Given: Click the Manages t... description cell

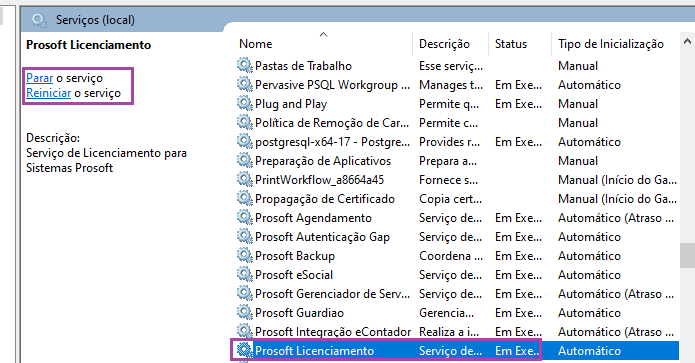Looking at the screenshot, I should [451, 85].
